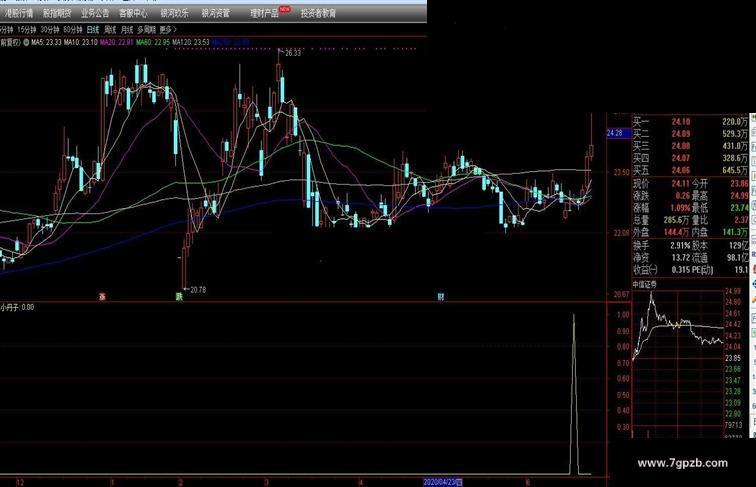This screenshot has height=487, width=756.
Task: Click the MA10: 23.10 indicator label
Action: tap(81, 42)
